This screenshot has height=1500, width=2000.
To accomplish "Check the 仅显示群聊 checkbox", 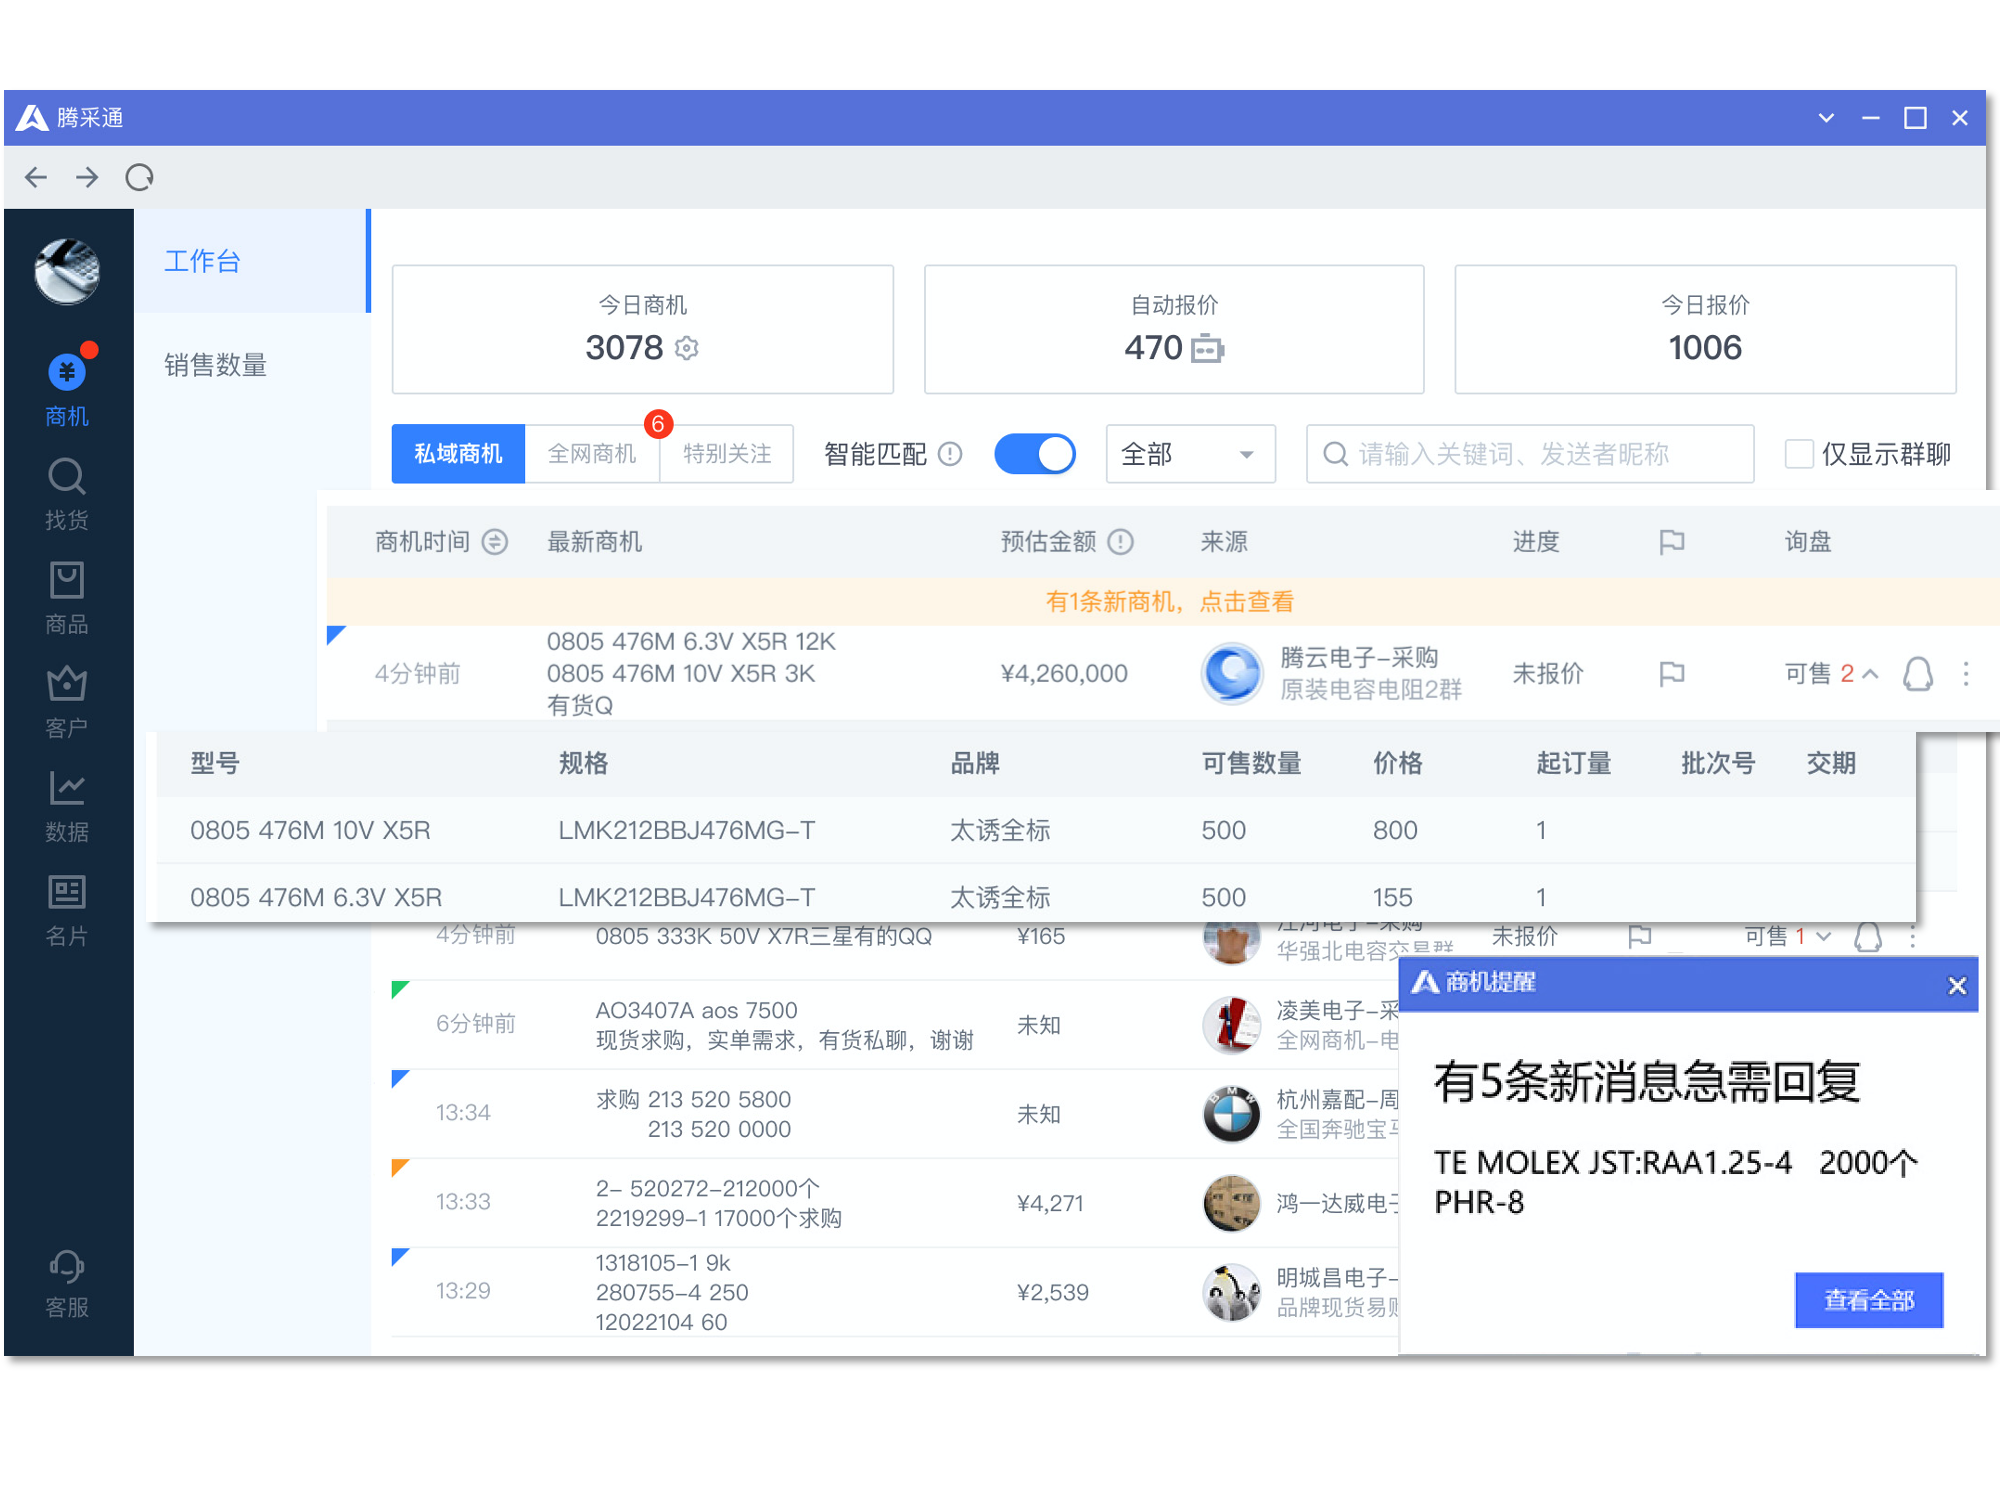I will [x=1799, y=454].
